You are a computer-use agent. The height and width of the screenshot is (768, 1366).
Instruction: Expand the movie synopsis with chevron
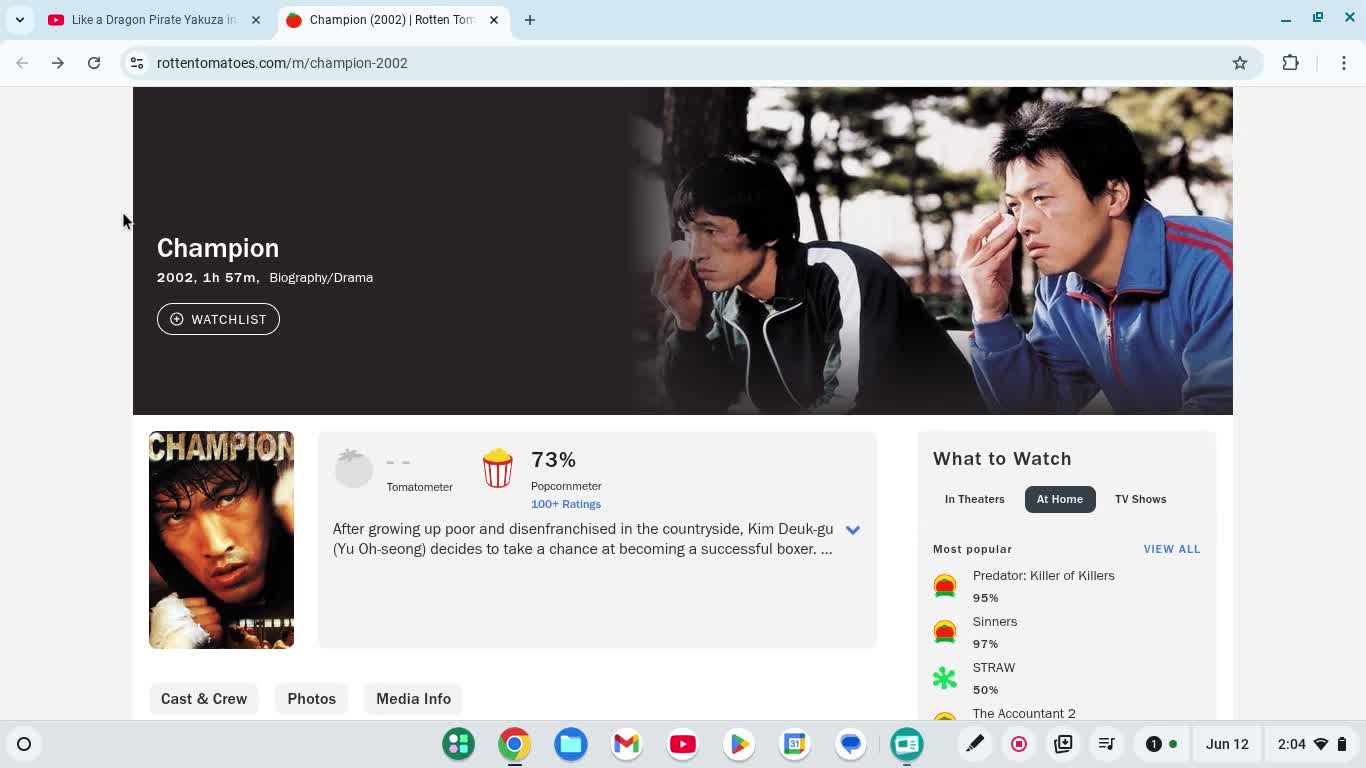pos(853,530)
